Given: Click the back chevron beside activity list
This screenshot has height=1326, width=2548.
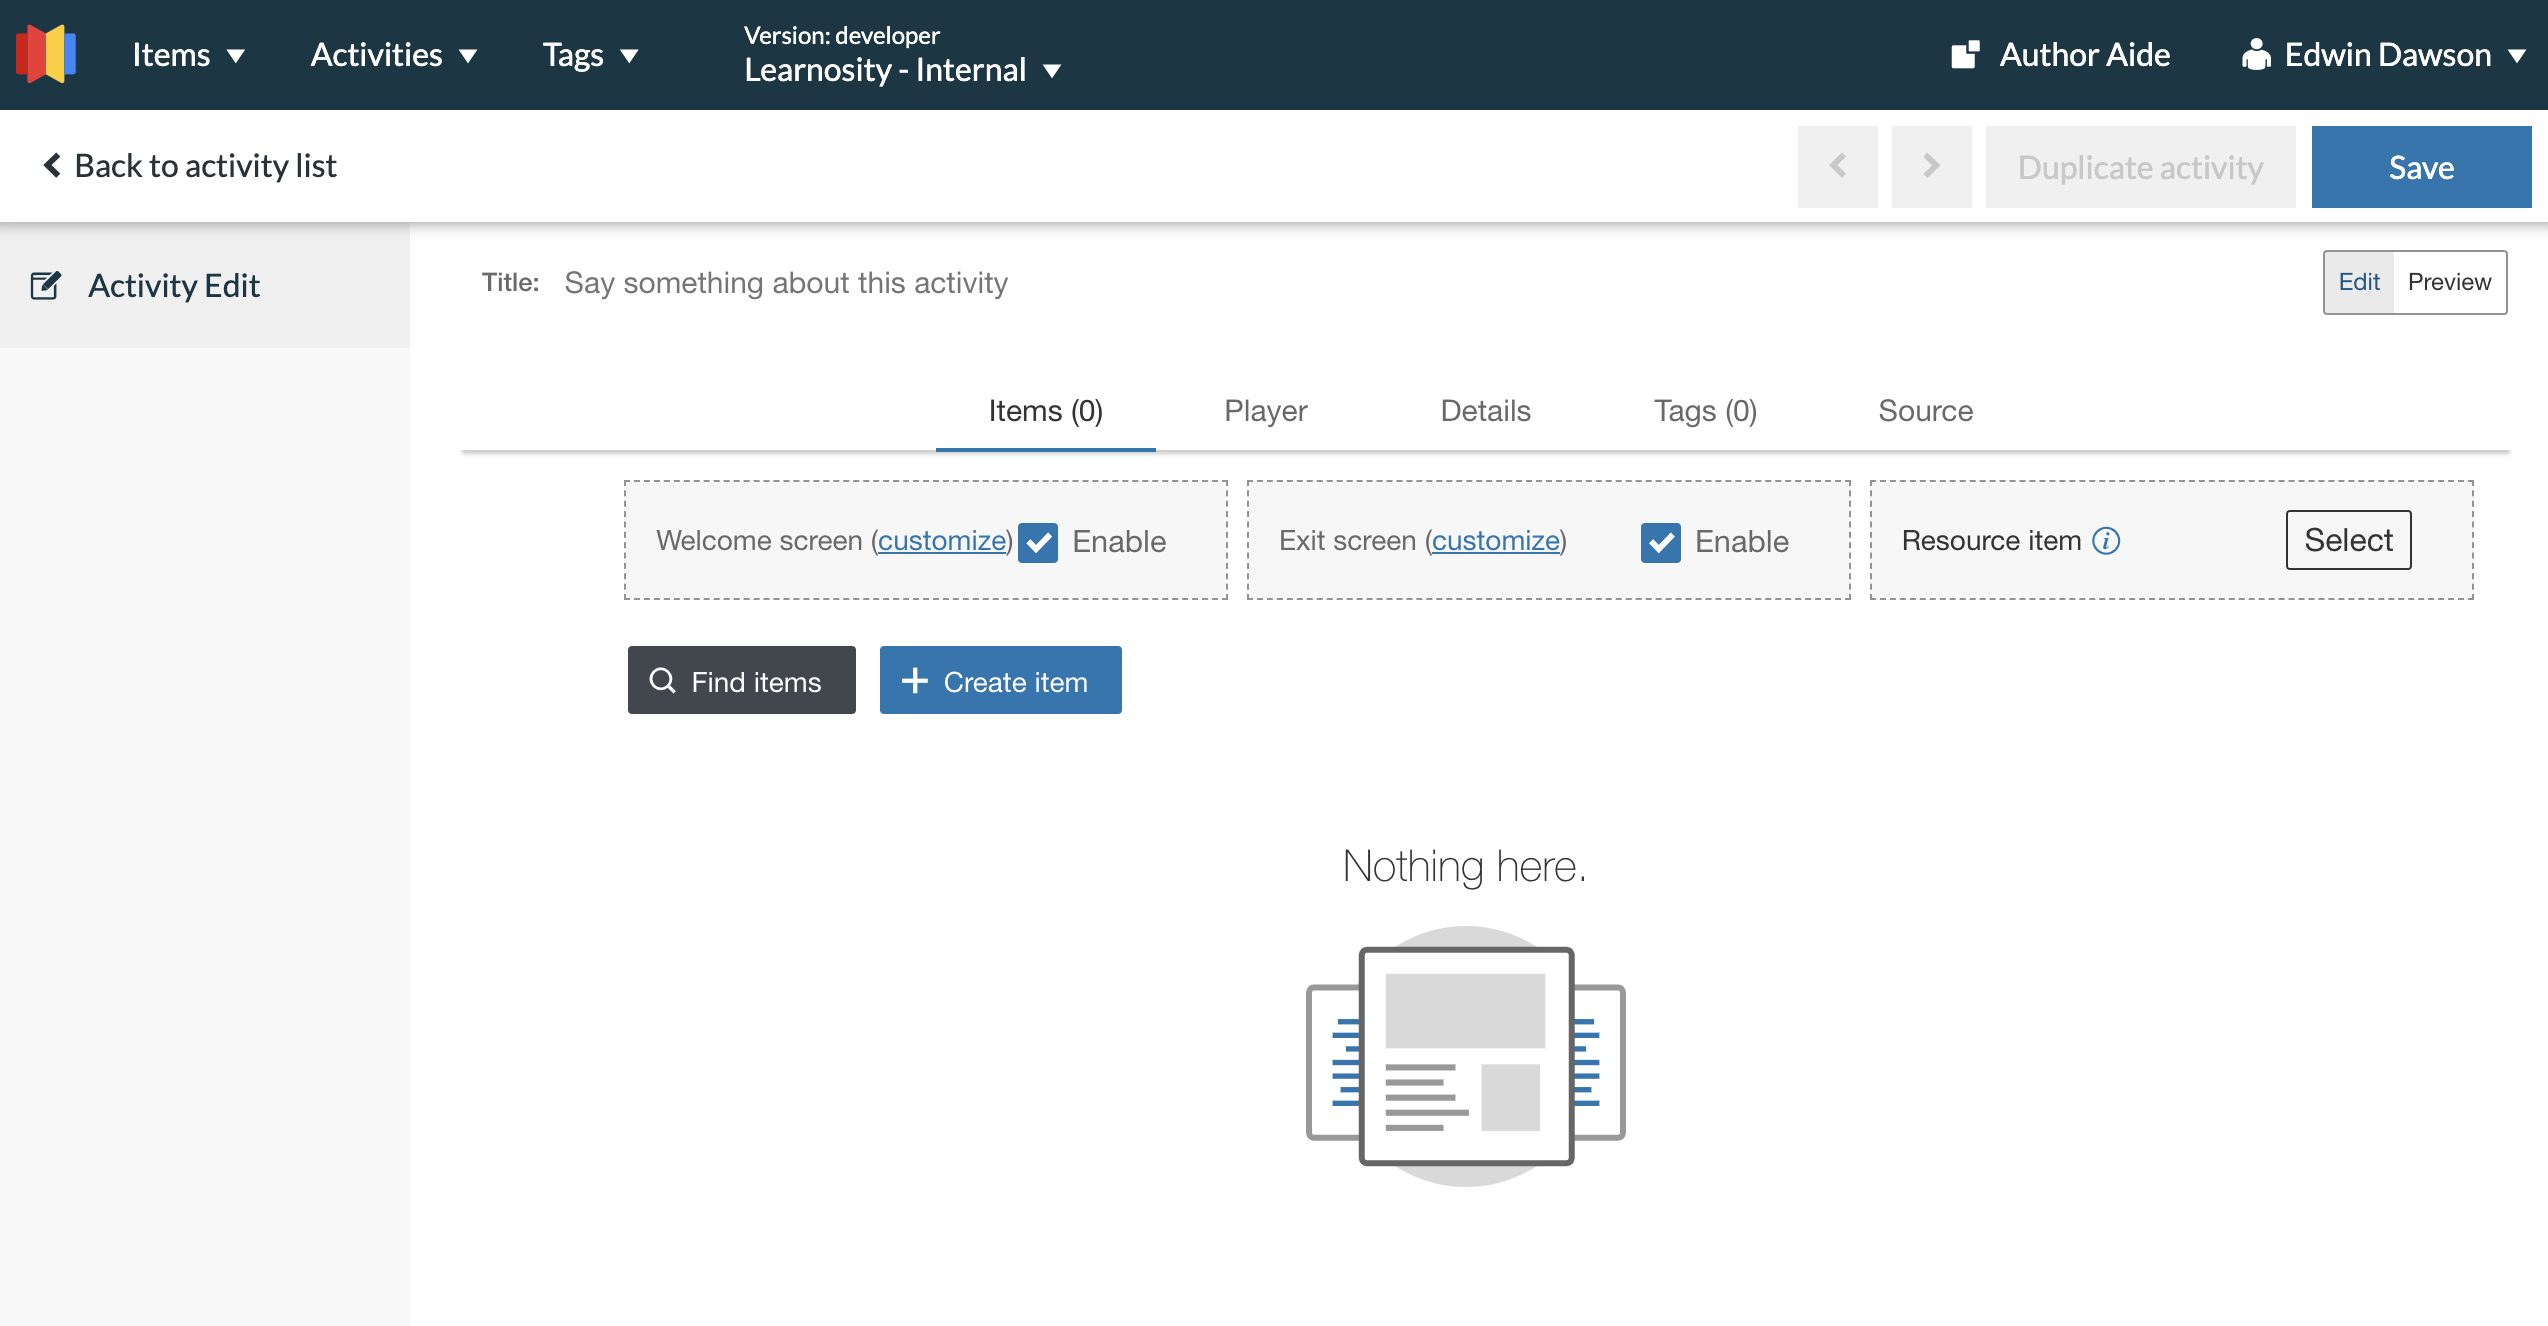Looking at the screenshot, I should (x=50, y=165).
